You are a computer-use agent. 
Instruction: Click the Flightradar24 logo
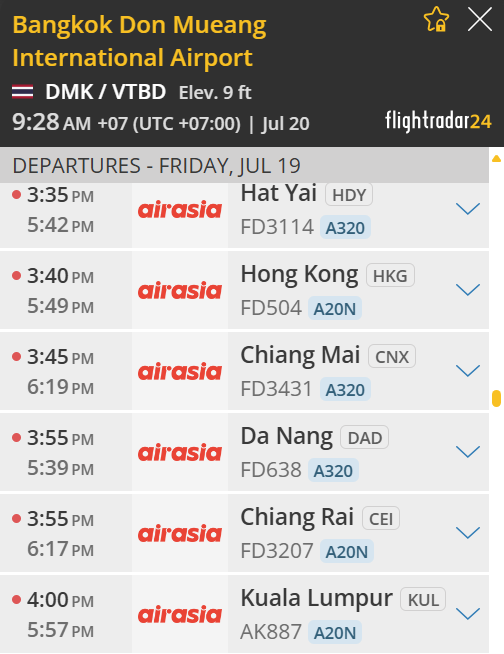coord(438,121)
